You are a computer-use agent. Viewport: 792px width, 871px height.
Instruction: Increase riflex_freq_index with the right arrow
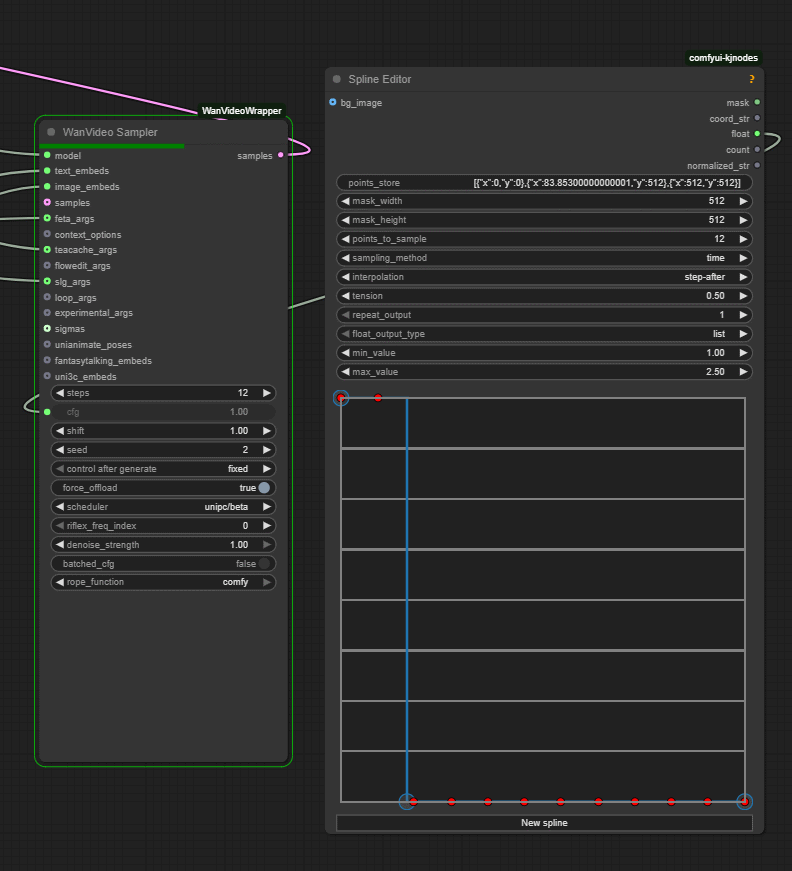click(267, 525)
